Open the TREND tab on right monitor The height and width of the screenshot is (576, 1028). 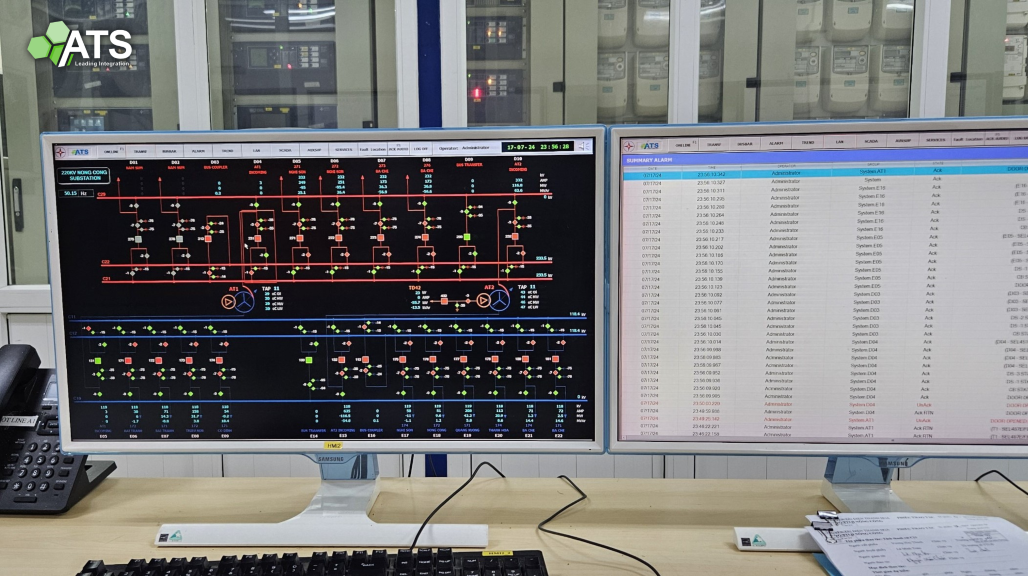(807, 143)
